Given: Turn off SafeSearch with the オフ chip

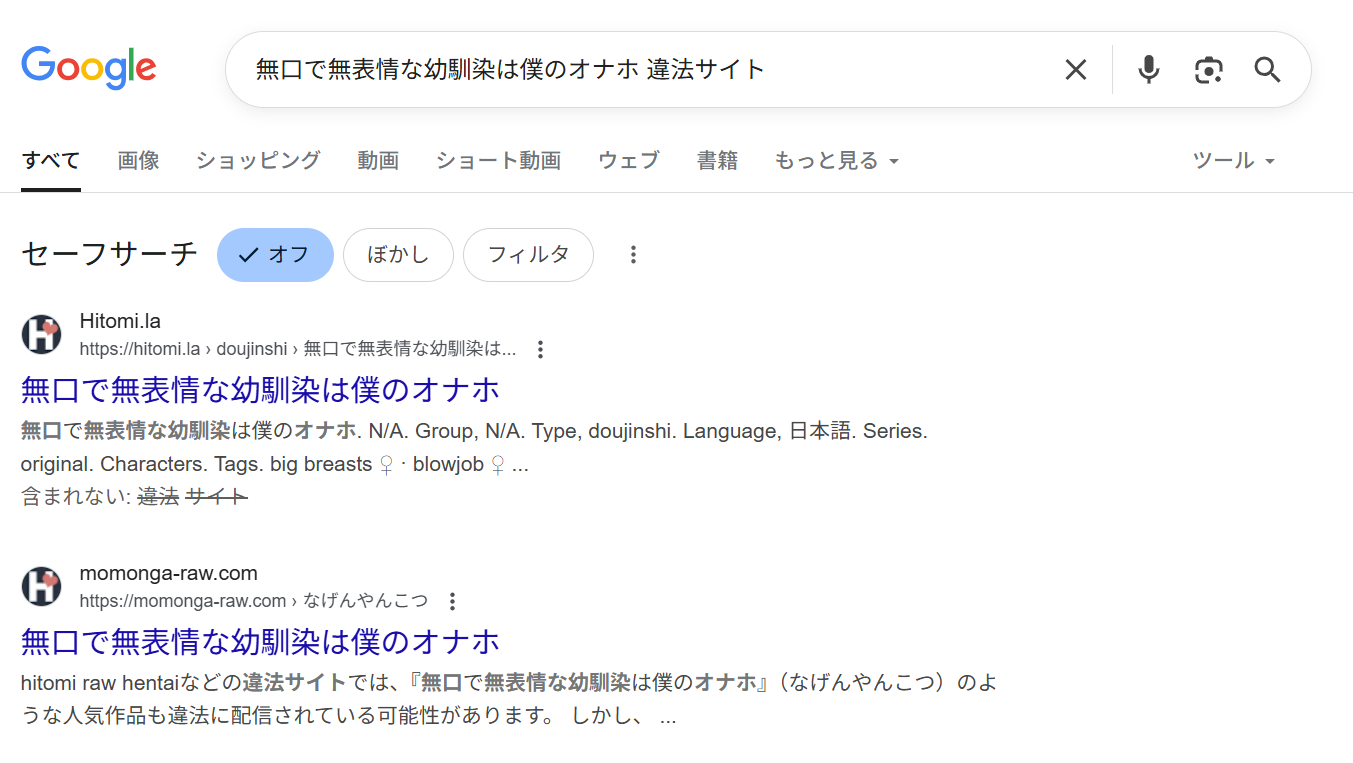Looking at the screenshot, I should 275,255.
